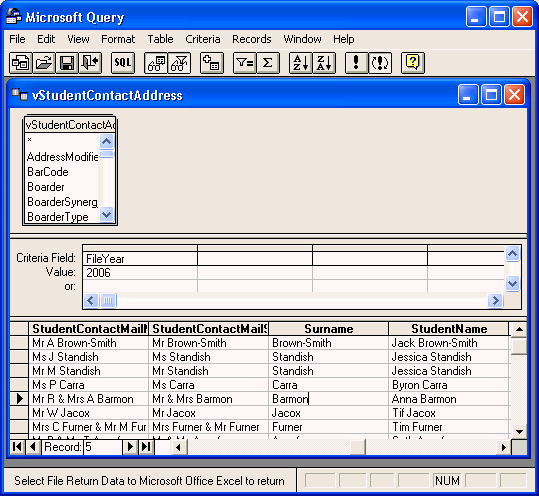Toggle the Show/Hide Tables icon
This screenshot has width=539, height=496.
click(156, 63)
